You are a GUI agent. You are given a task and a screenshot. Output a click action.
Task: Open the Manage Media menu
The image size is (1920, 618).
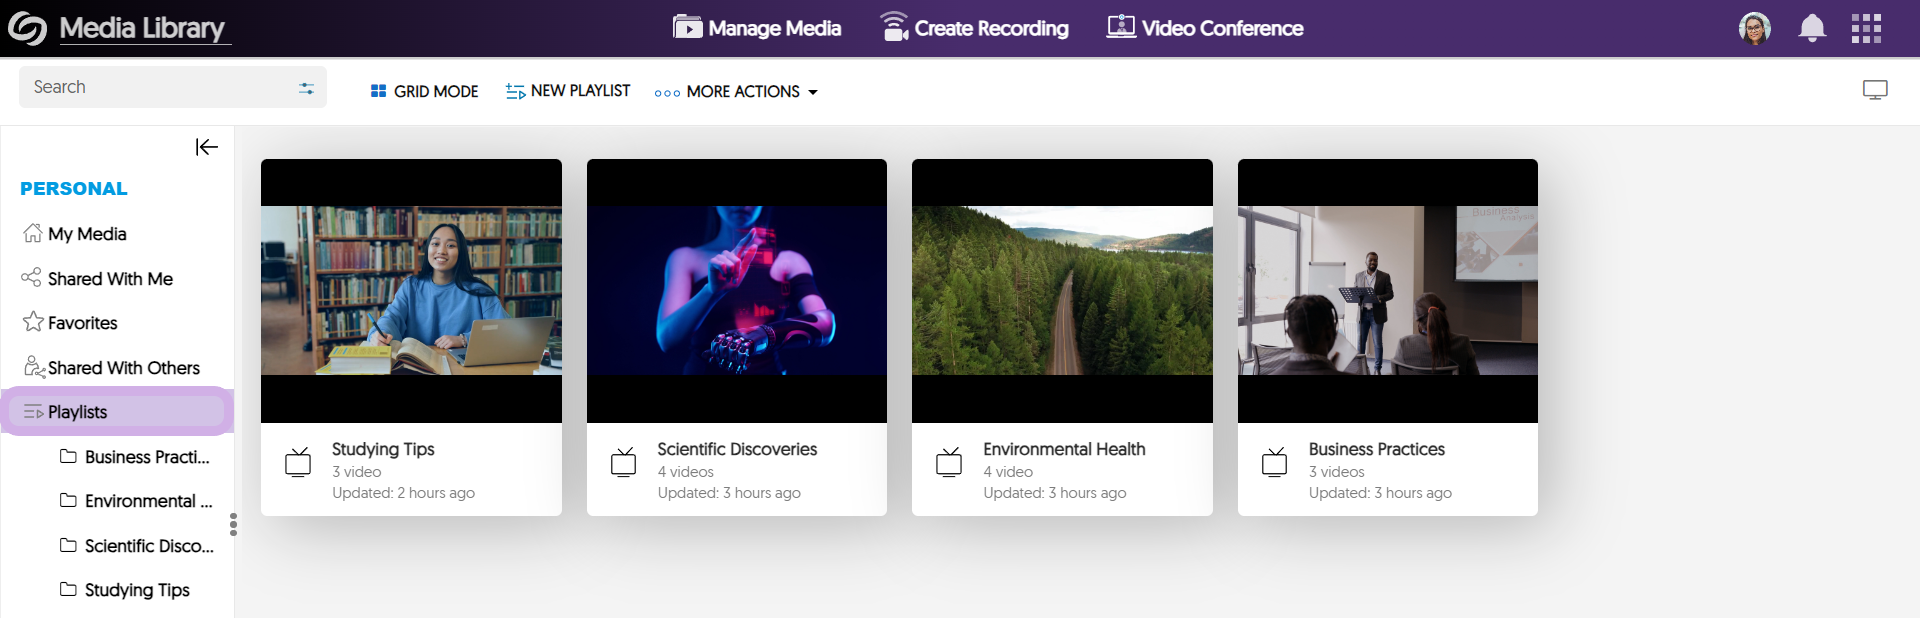(x=757, y=28)
